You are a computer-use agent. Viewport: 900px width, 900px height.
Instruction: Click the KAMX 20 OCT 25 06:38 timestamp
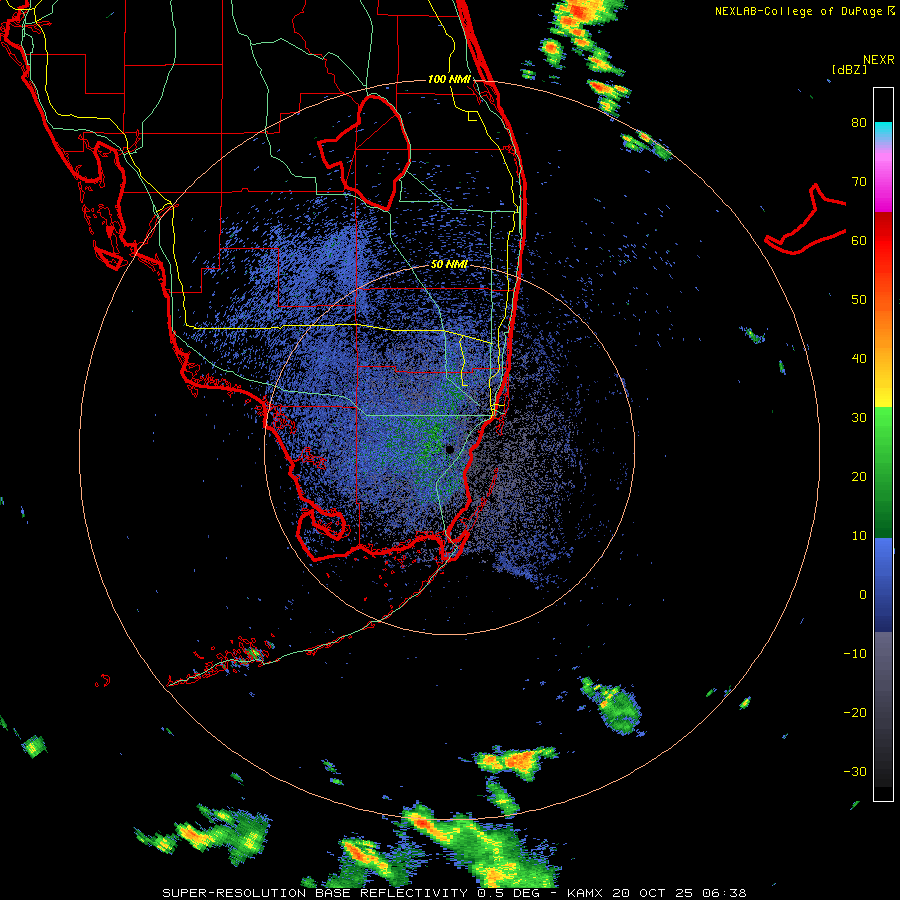click(x=657, y=893)
